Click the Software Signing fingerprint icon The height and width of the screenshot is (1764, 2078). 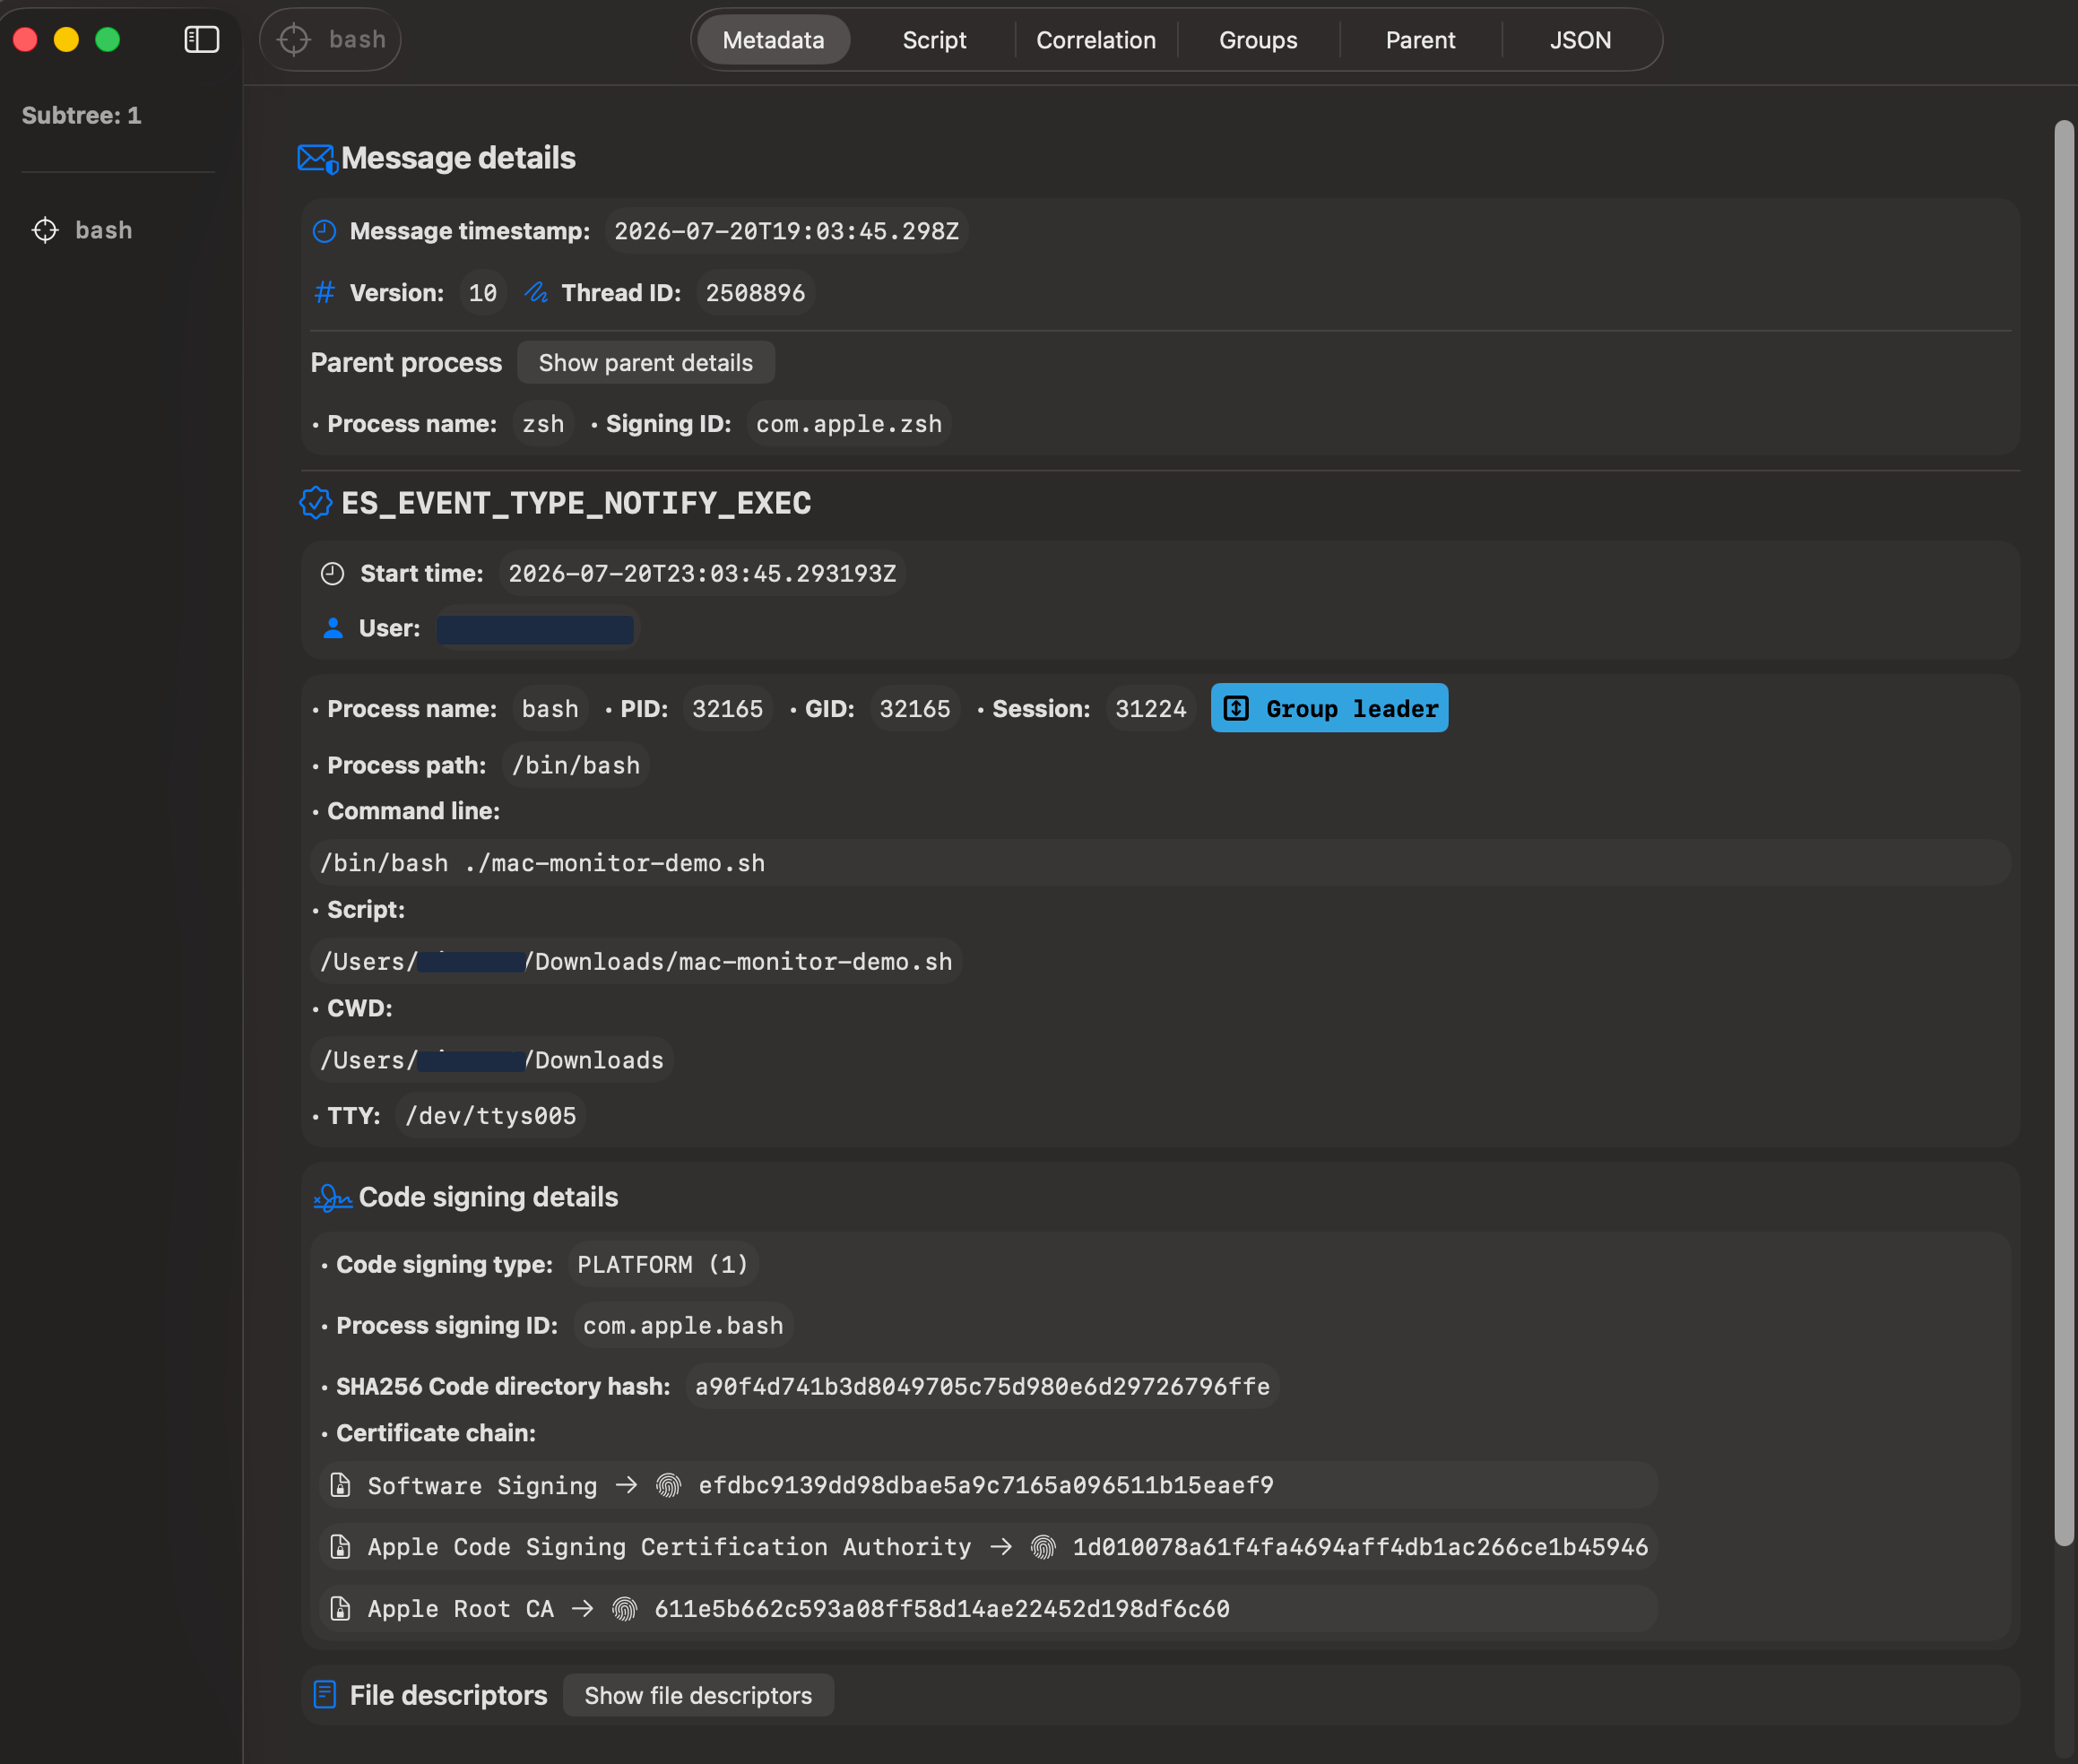(x=668, y=1485)
